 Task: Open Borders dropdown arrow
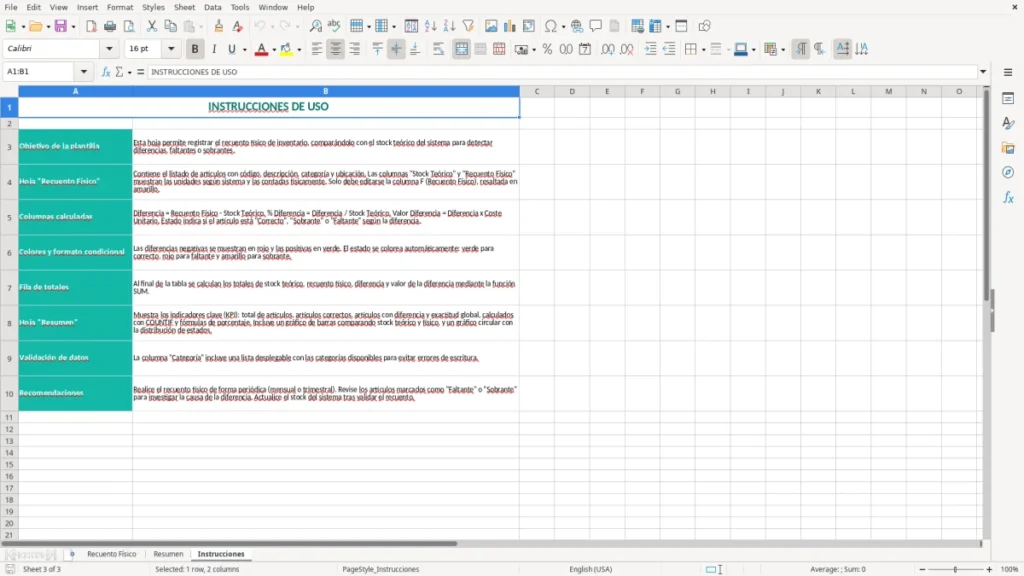point(703,50)
